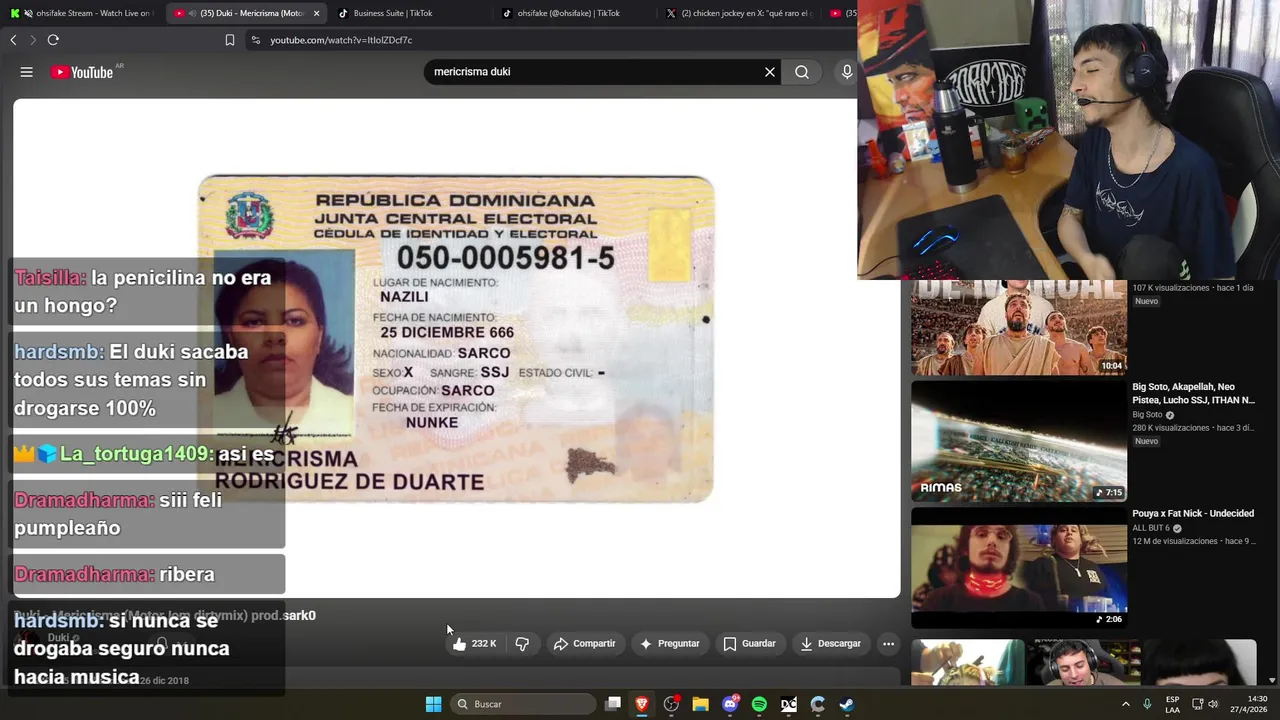Click the Preguntar button
Screen dimensions: 1280x720
click(669, 644)
